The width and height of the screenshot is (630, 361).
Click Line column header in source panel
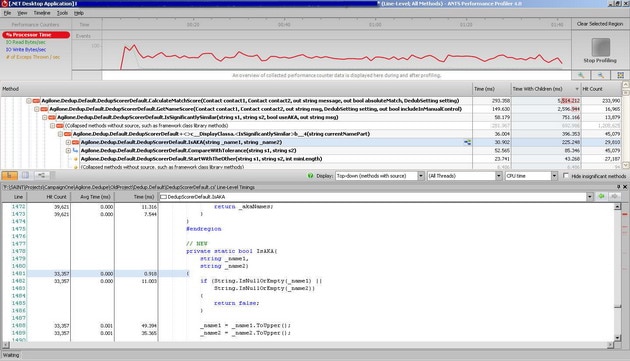pos(14,197)
